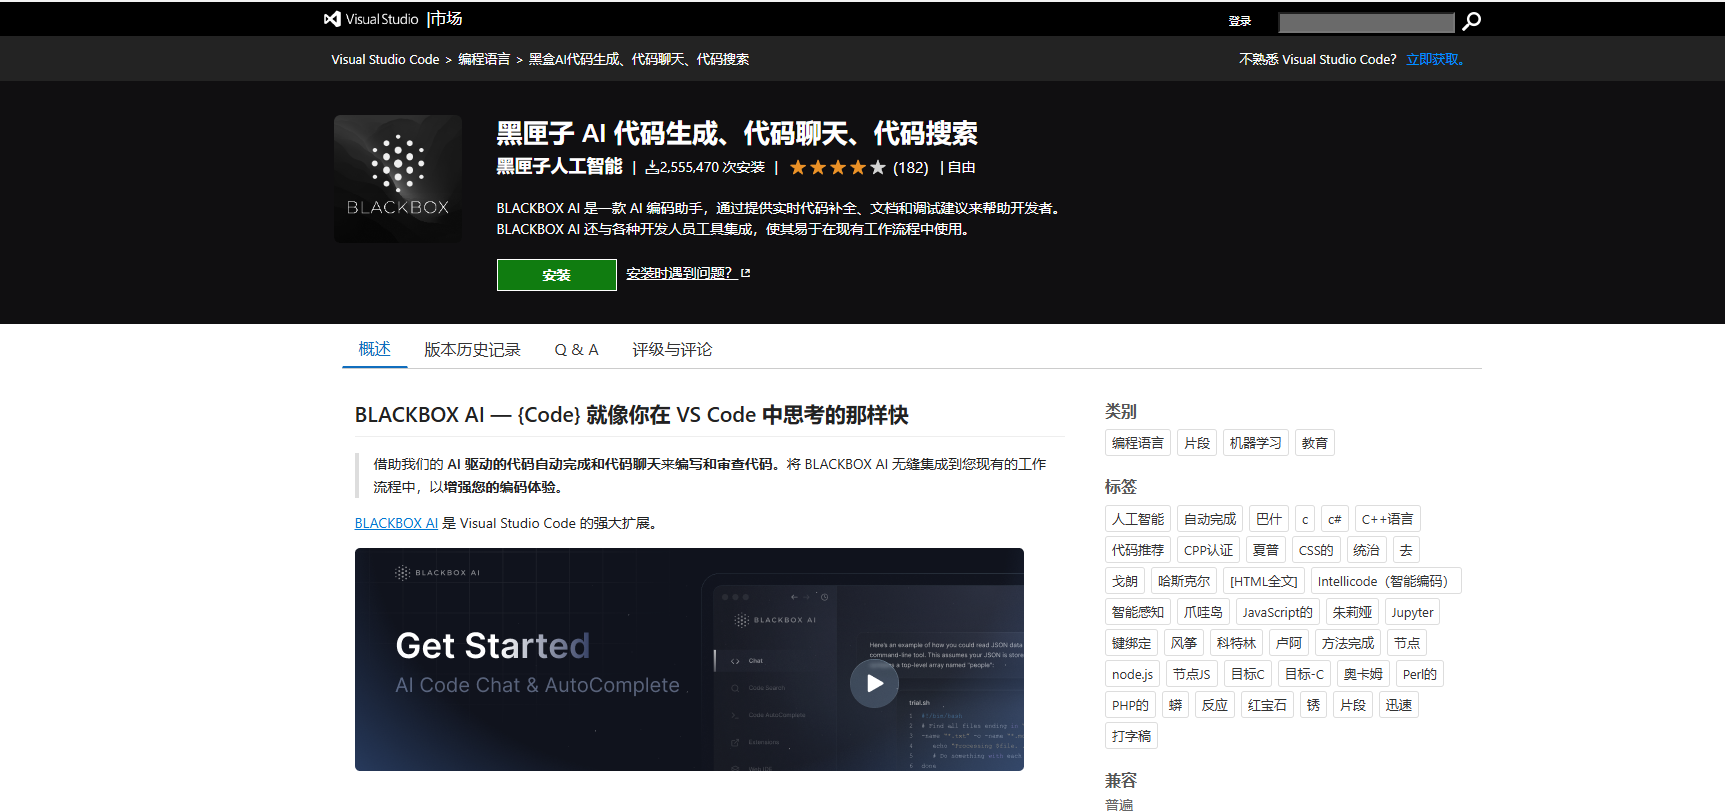This screenshot has height=812, width=1725.
Task: Click the 键绑定 tag
Action: click(x=1132, y=643)
